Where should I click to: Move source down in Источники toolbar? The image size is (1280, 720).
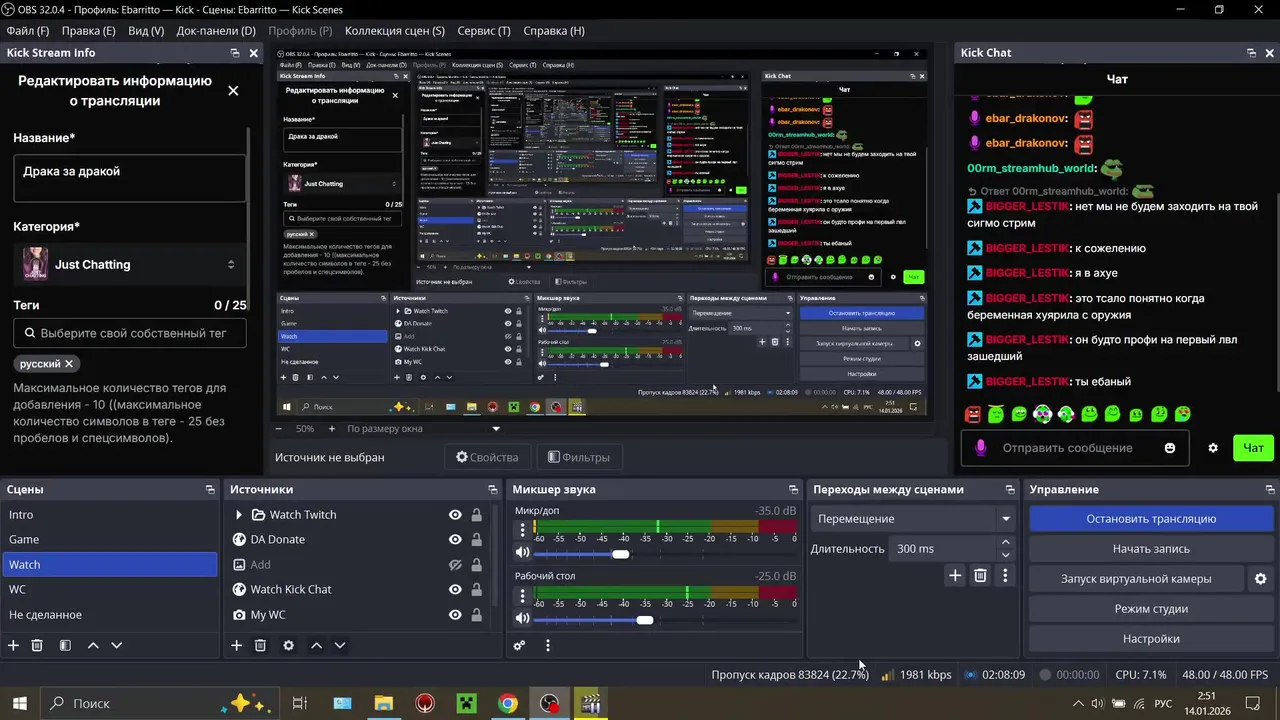click(x=340, y=645)
